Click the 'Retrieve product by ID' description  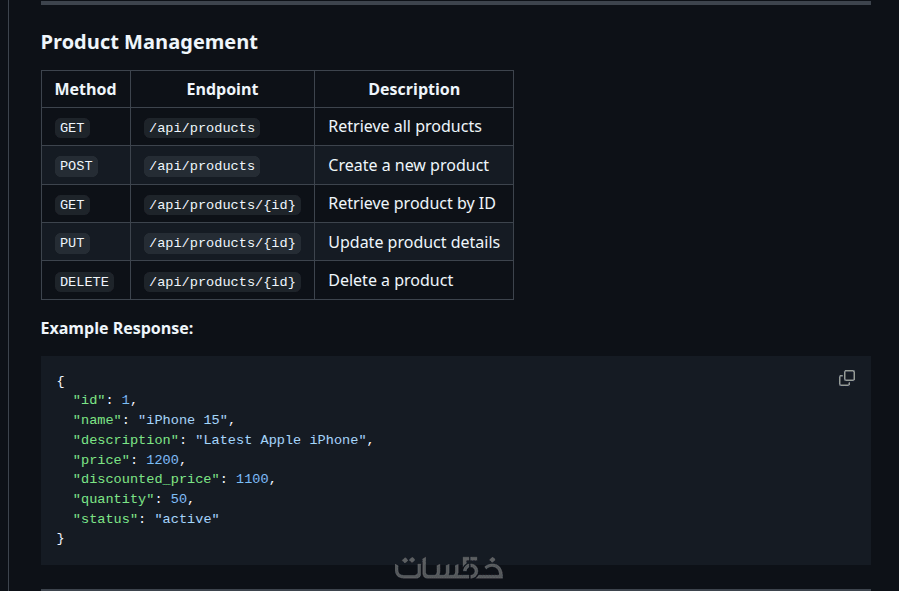[x=412, y=204]
